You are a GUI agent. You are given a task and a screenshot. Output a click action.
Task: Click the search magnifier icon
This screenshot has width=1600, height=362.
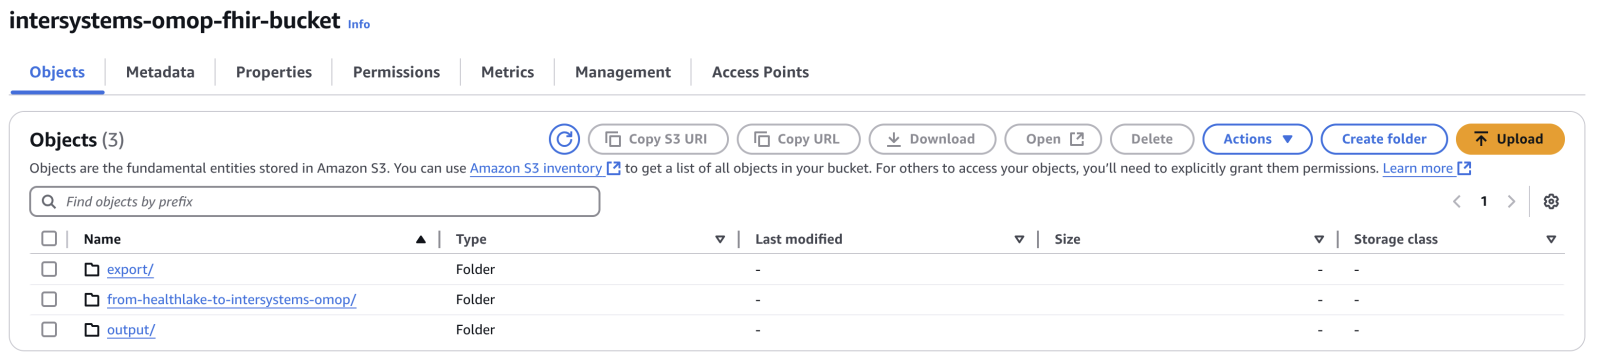click(49, 201)
